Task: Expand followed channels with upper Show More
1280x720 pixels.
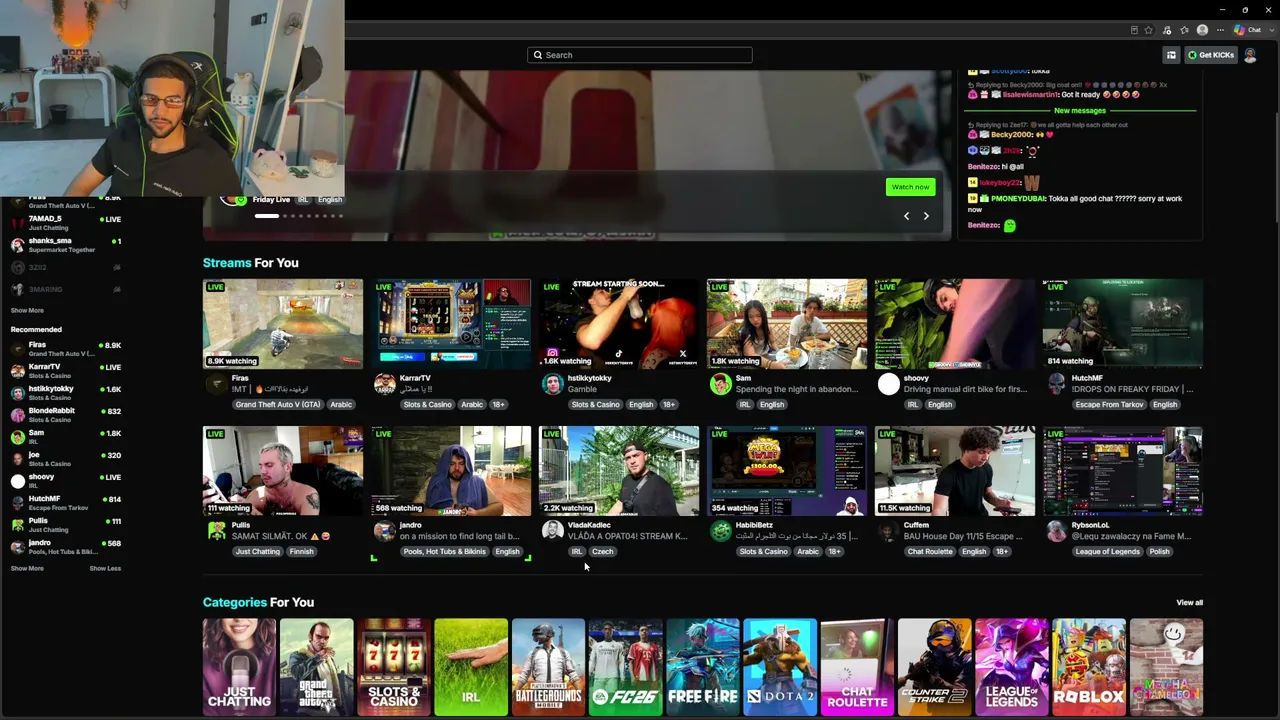Action: coord(27,311)
